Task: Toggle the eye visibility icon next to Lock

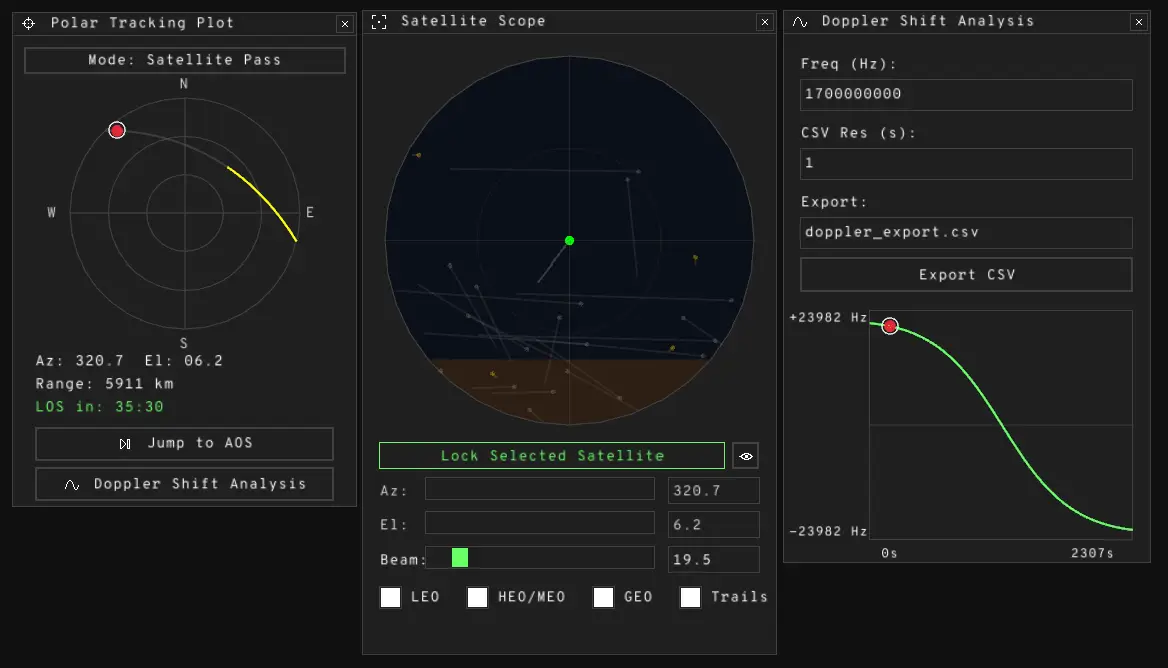Action: coord(745,456)
